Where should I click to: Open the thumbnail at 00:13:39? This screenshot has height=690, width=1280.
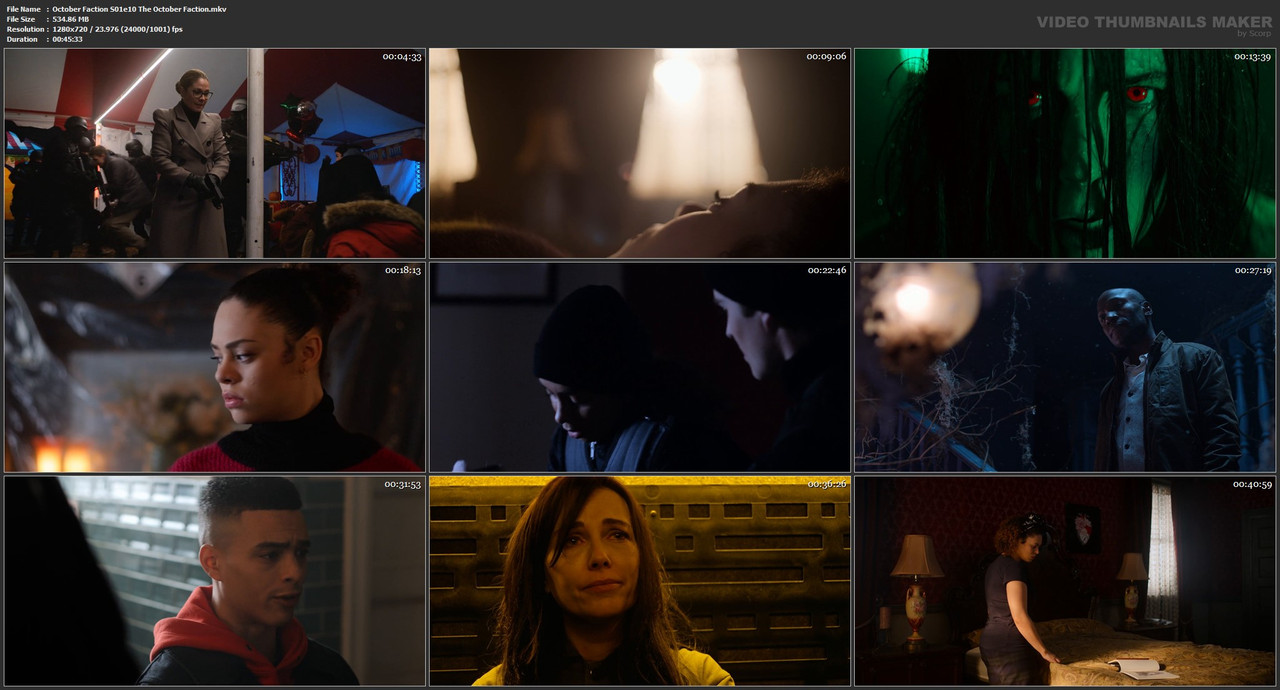point(1065,153)
